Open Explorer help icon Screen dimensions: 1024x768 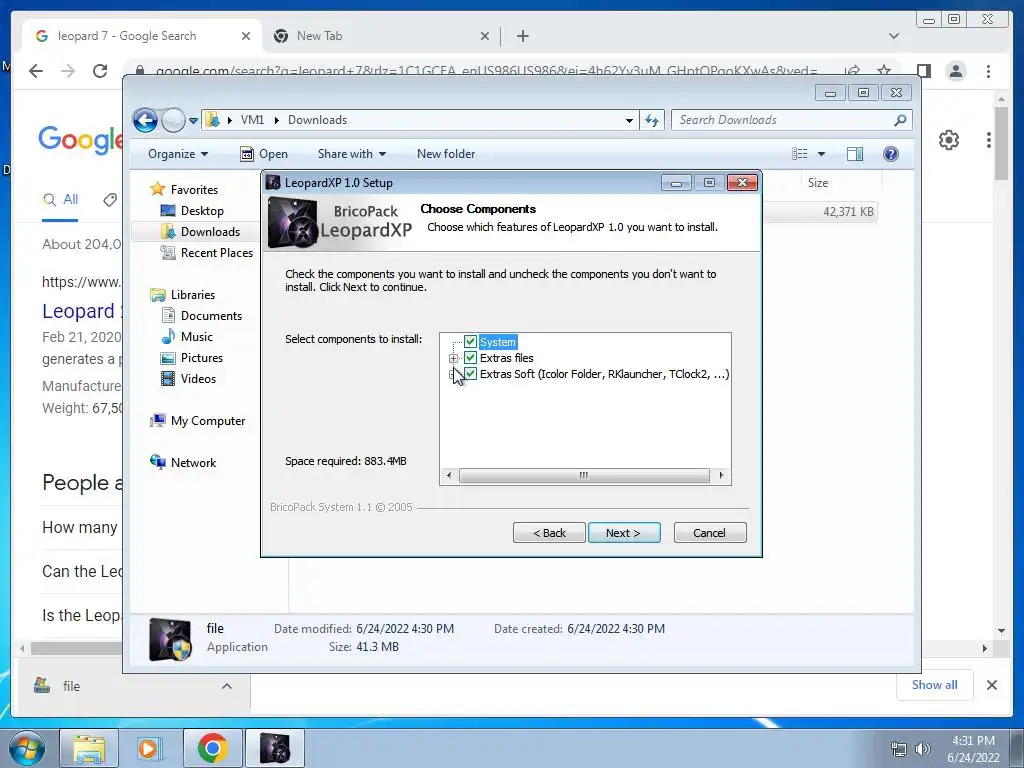tap(891, 154)
